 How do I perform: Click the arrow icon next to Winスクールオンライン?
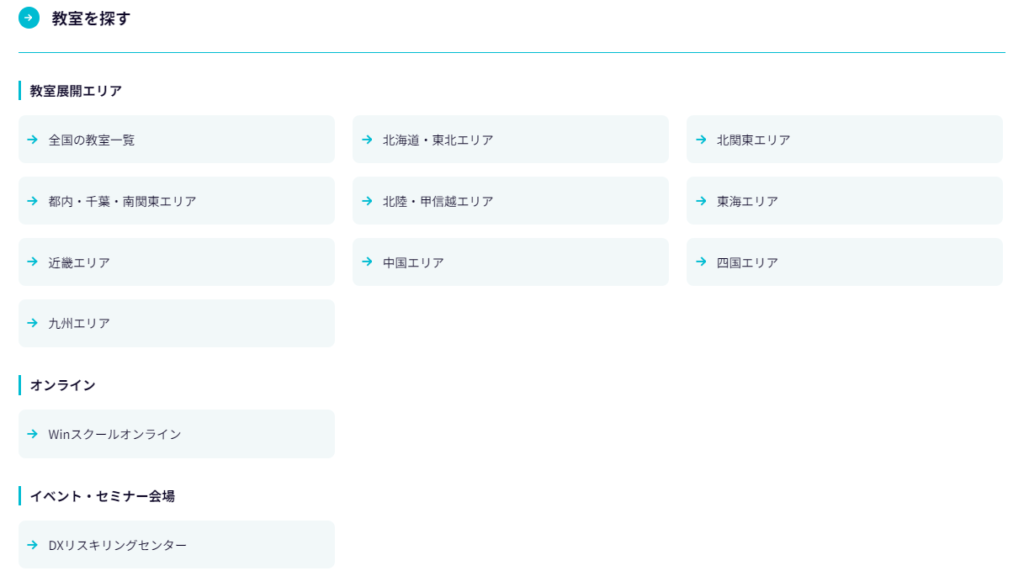[33, 434]
